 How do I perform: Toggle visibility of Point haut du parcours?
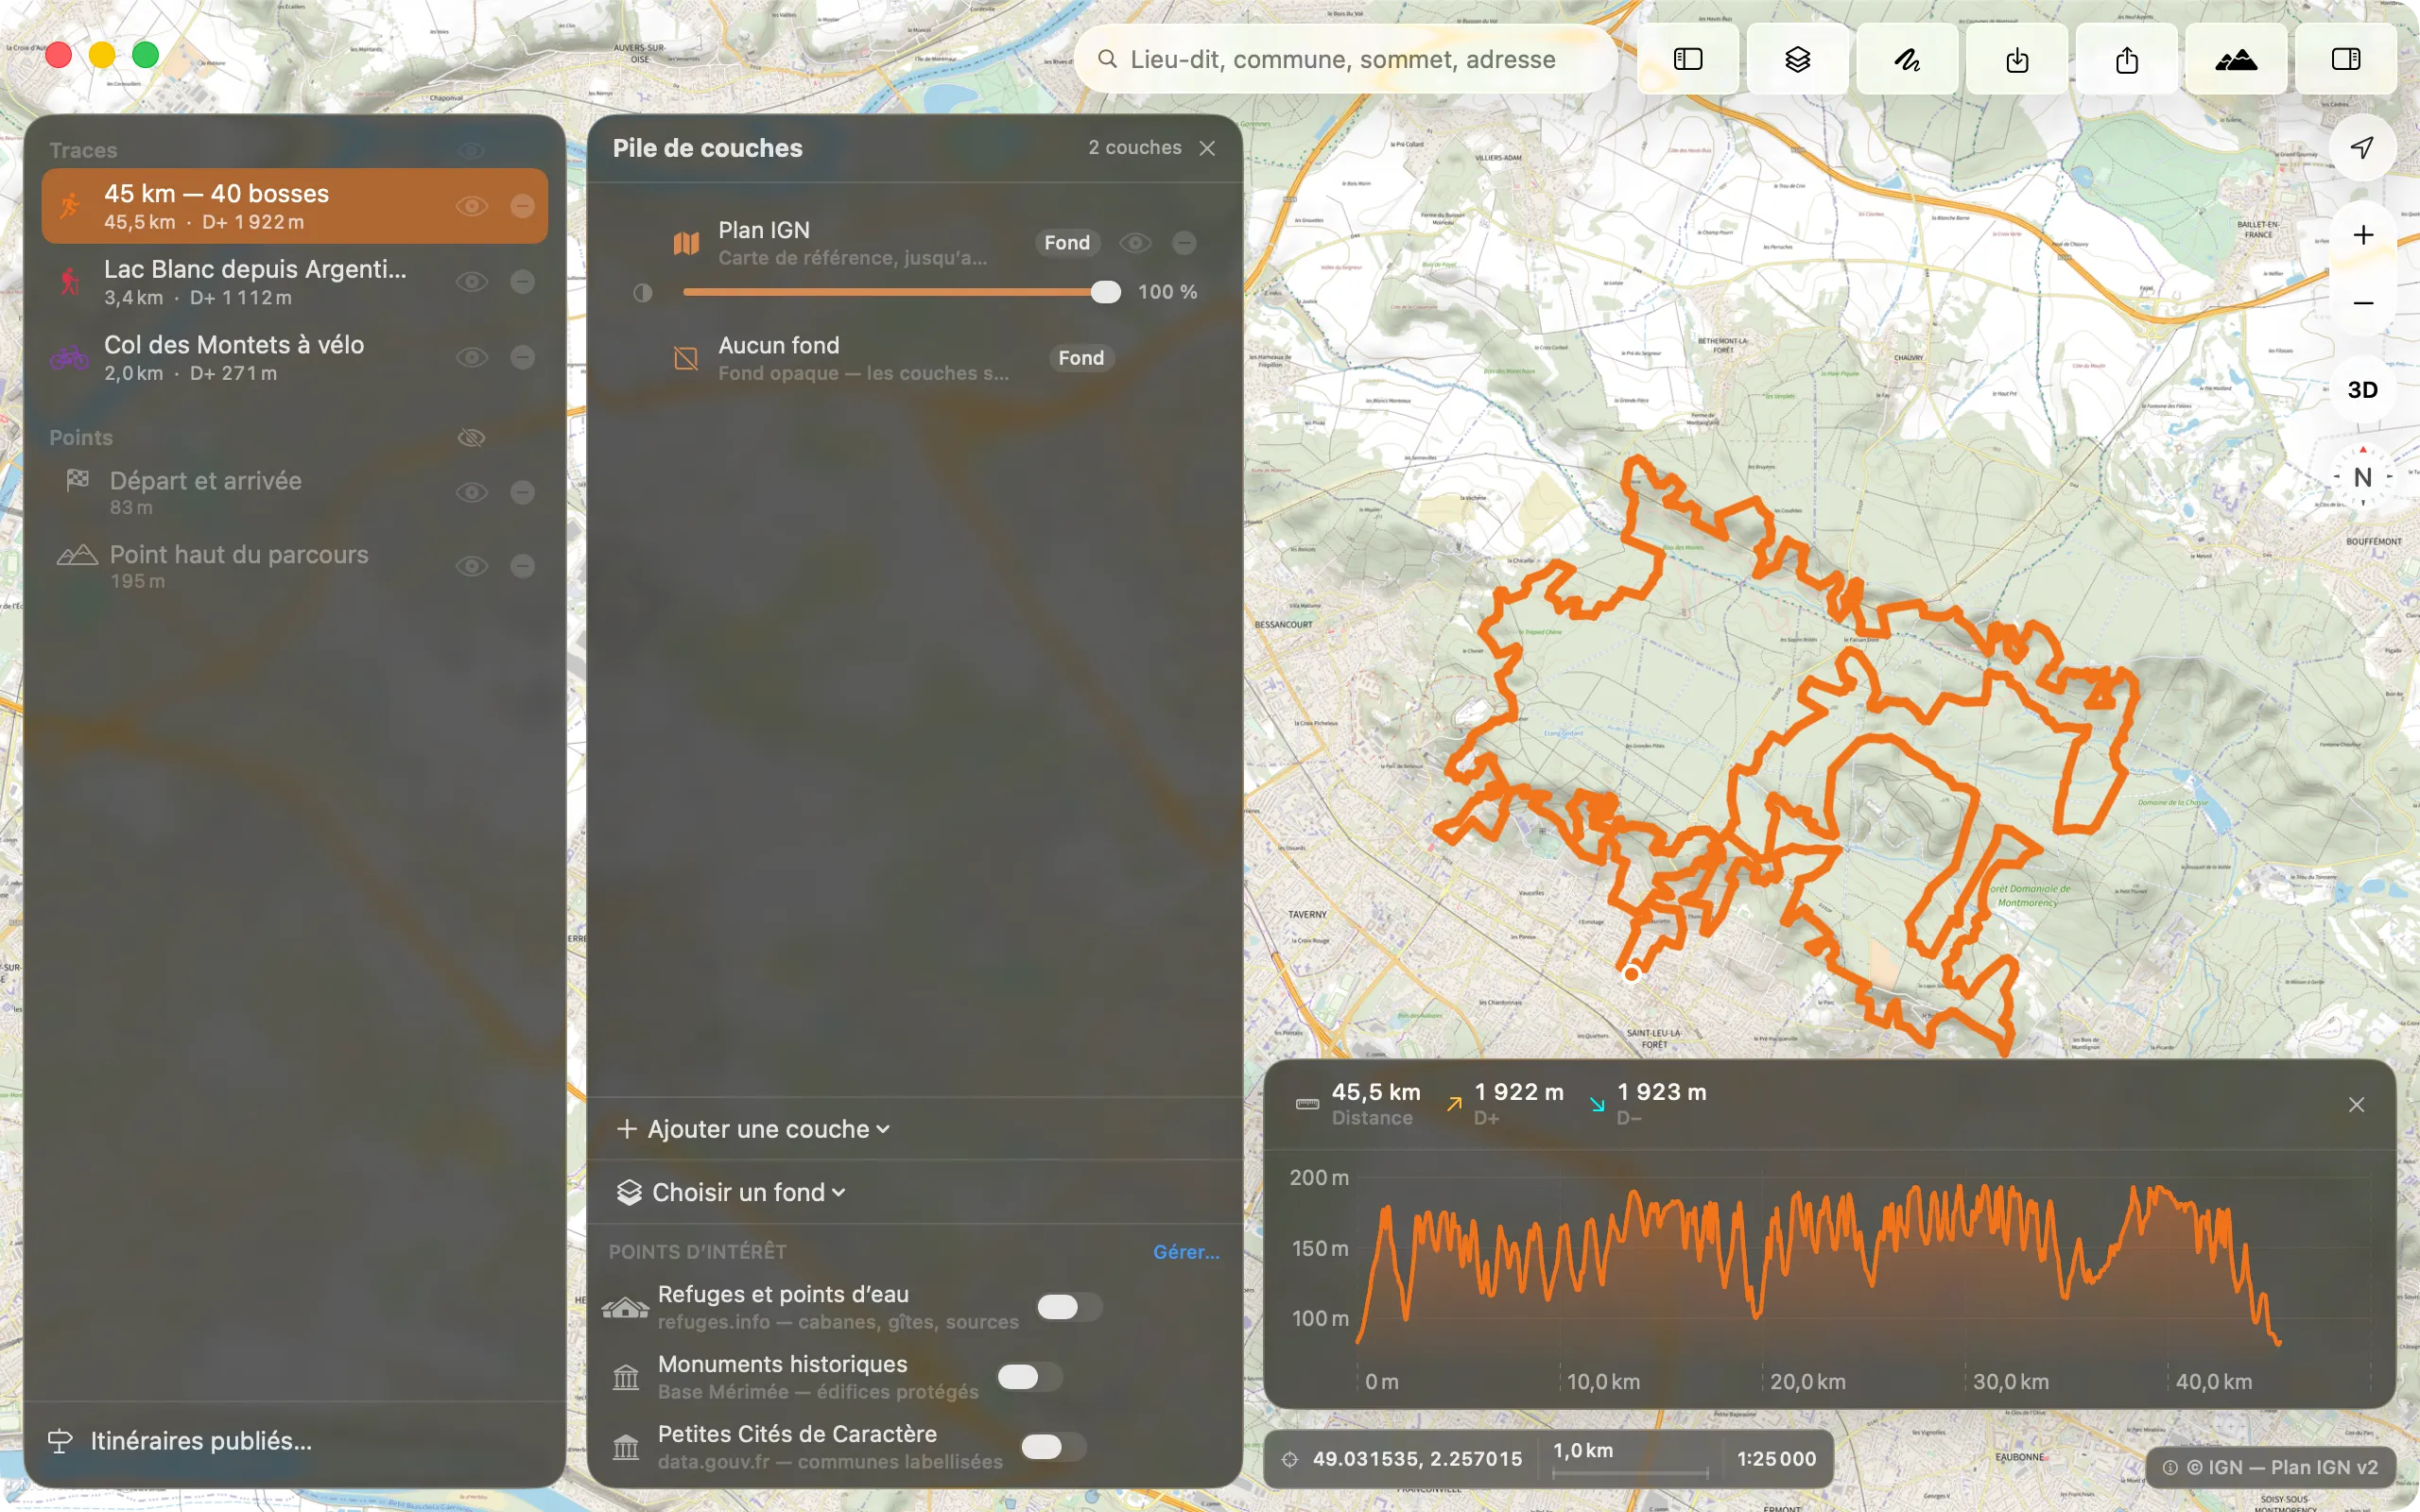tap(472, 566)
